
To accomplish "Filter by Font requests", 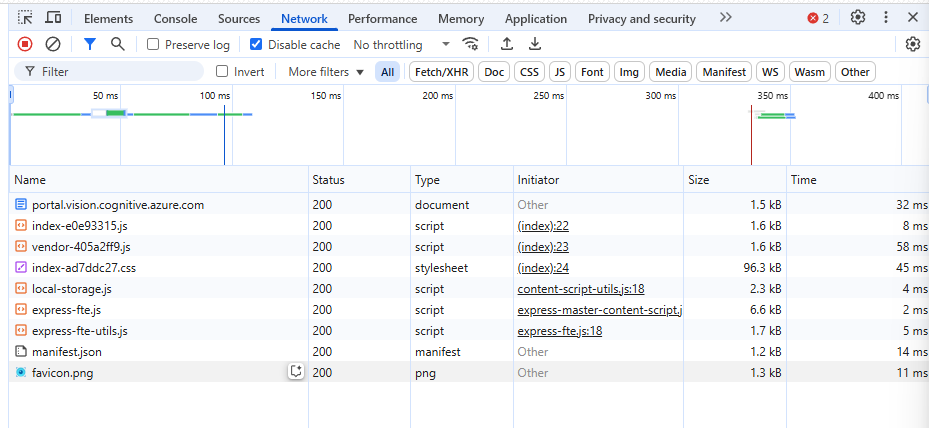I will pos(592,72).
